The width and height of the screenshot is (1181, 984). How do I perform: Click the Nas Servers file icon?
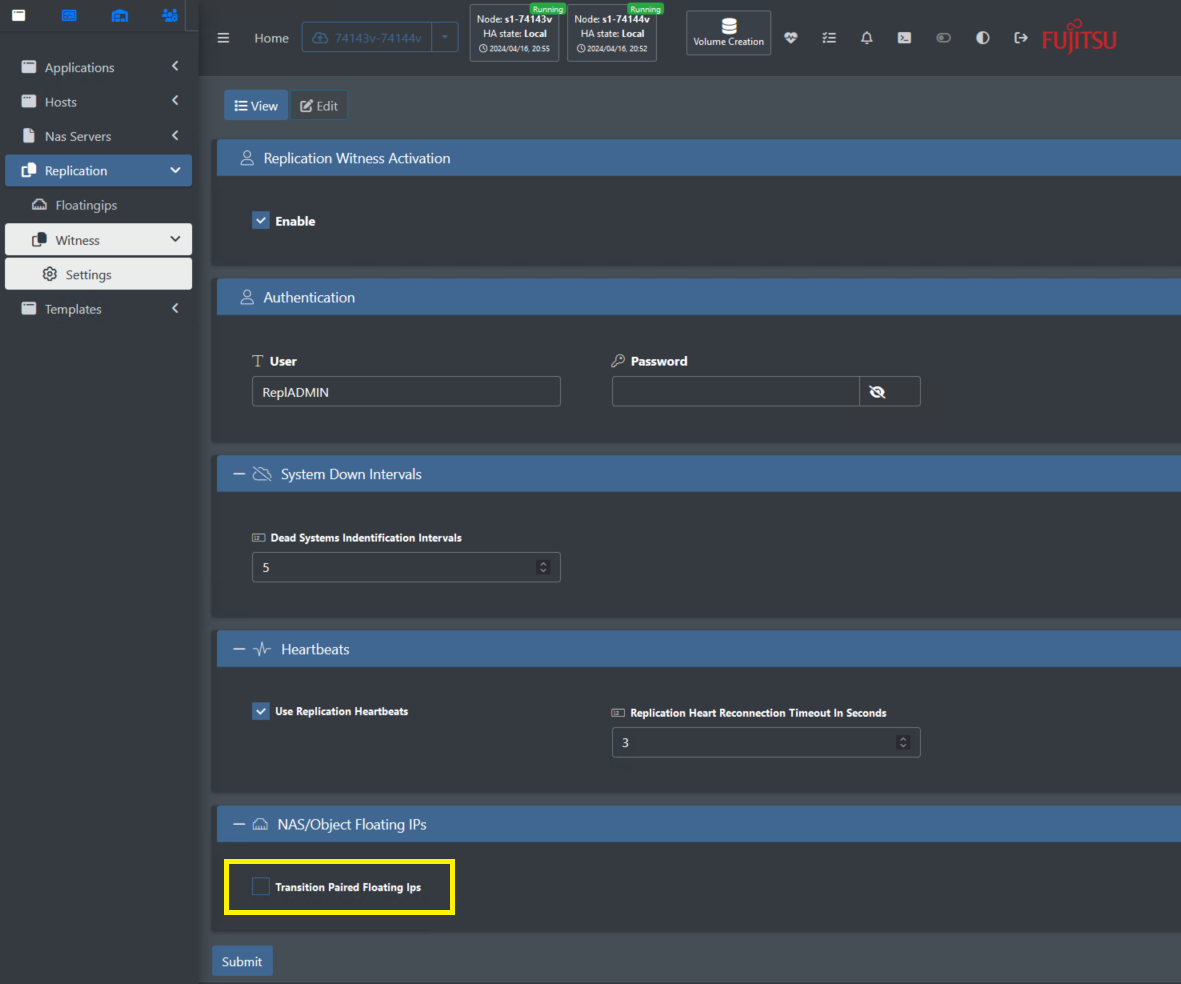coord(29,136)
